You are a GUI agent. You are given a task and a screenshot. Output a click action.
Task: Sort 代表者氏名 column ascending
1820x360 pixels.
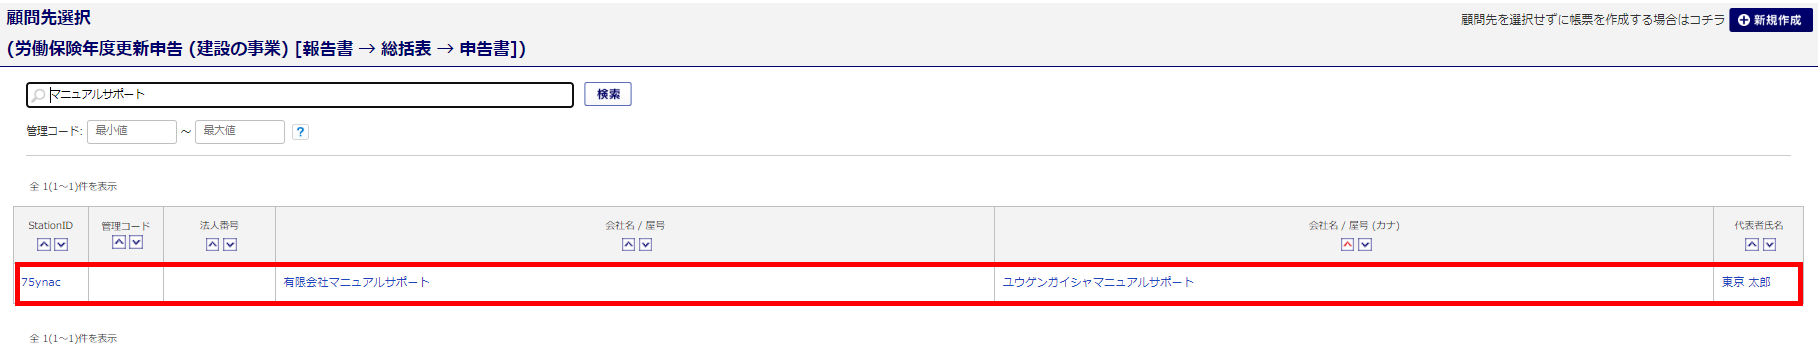[x=1751, y=245]
